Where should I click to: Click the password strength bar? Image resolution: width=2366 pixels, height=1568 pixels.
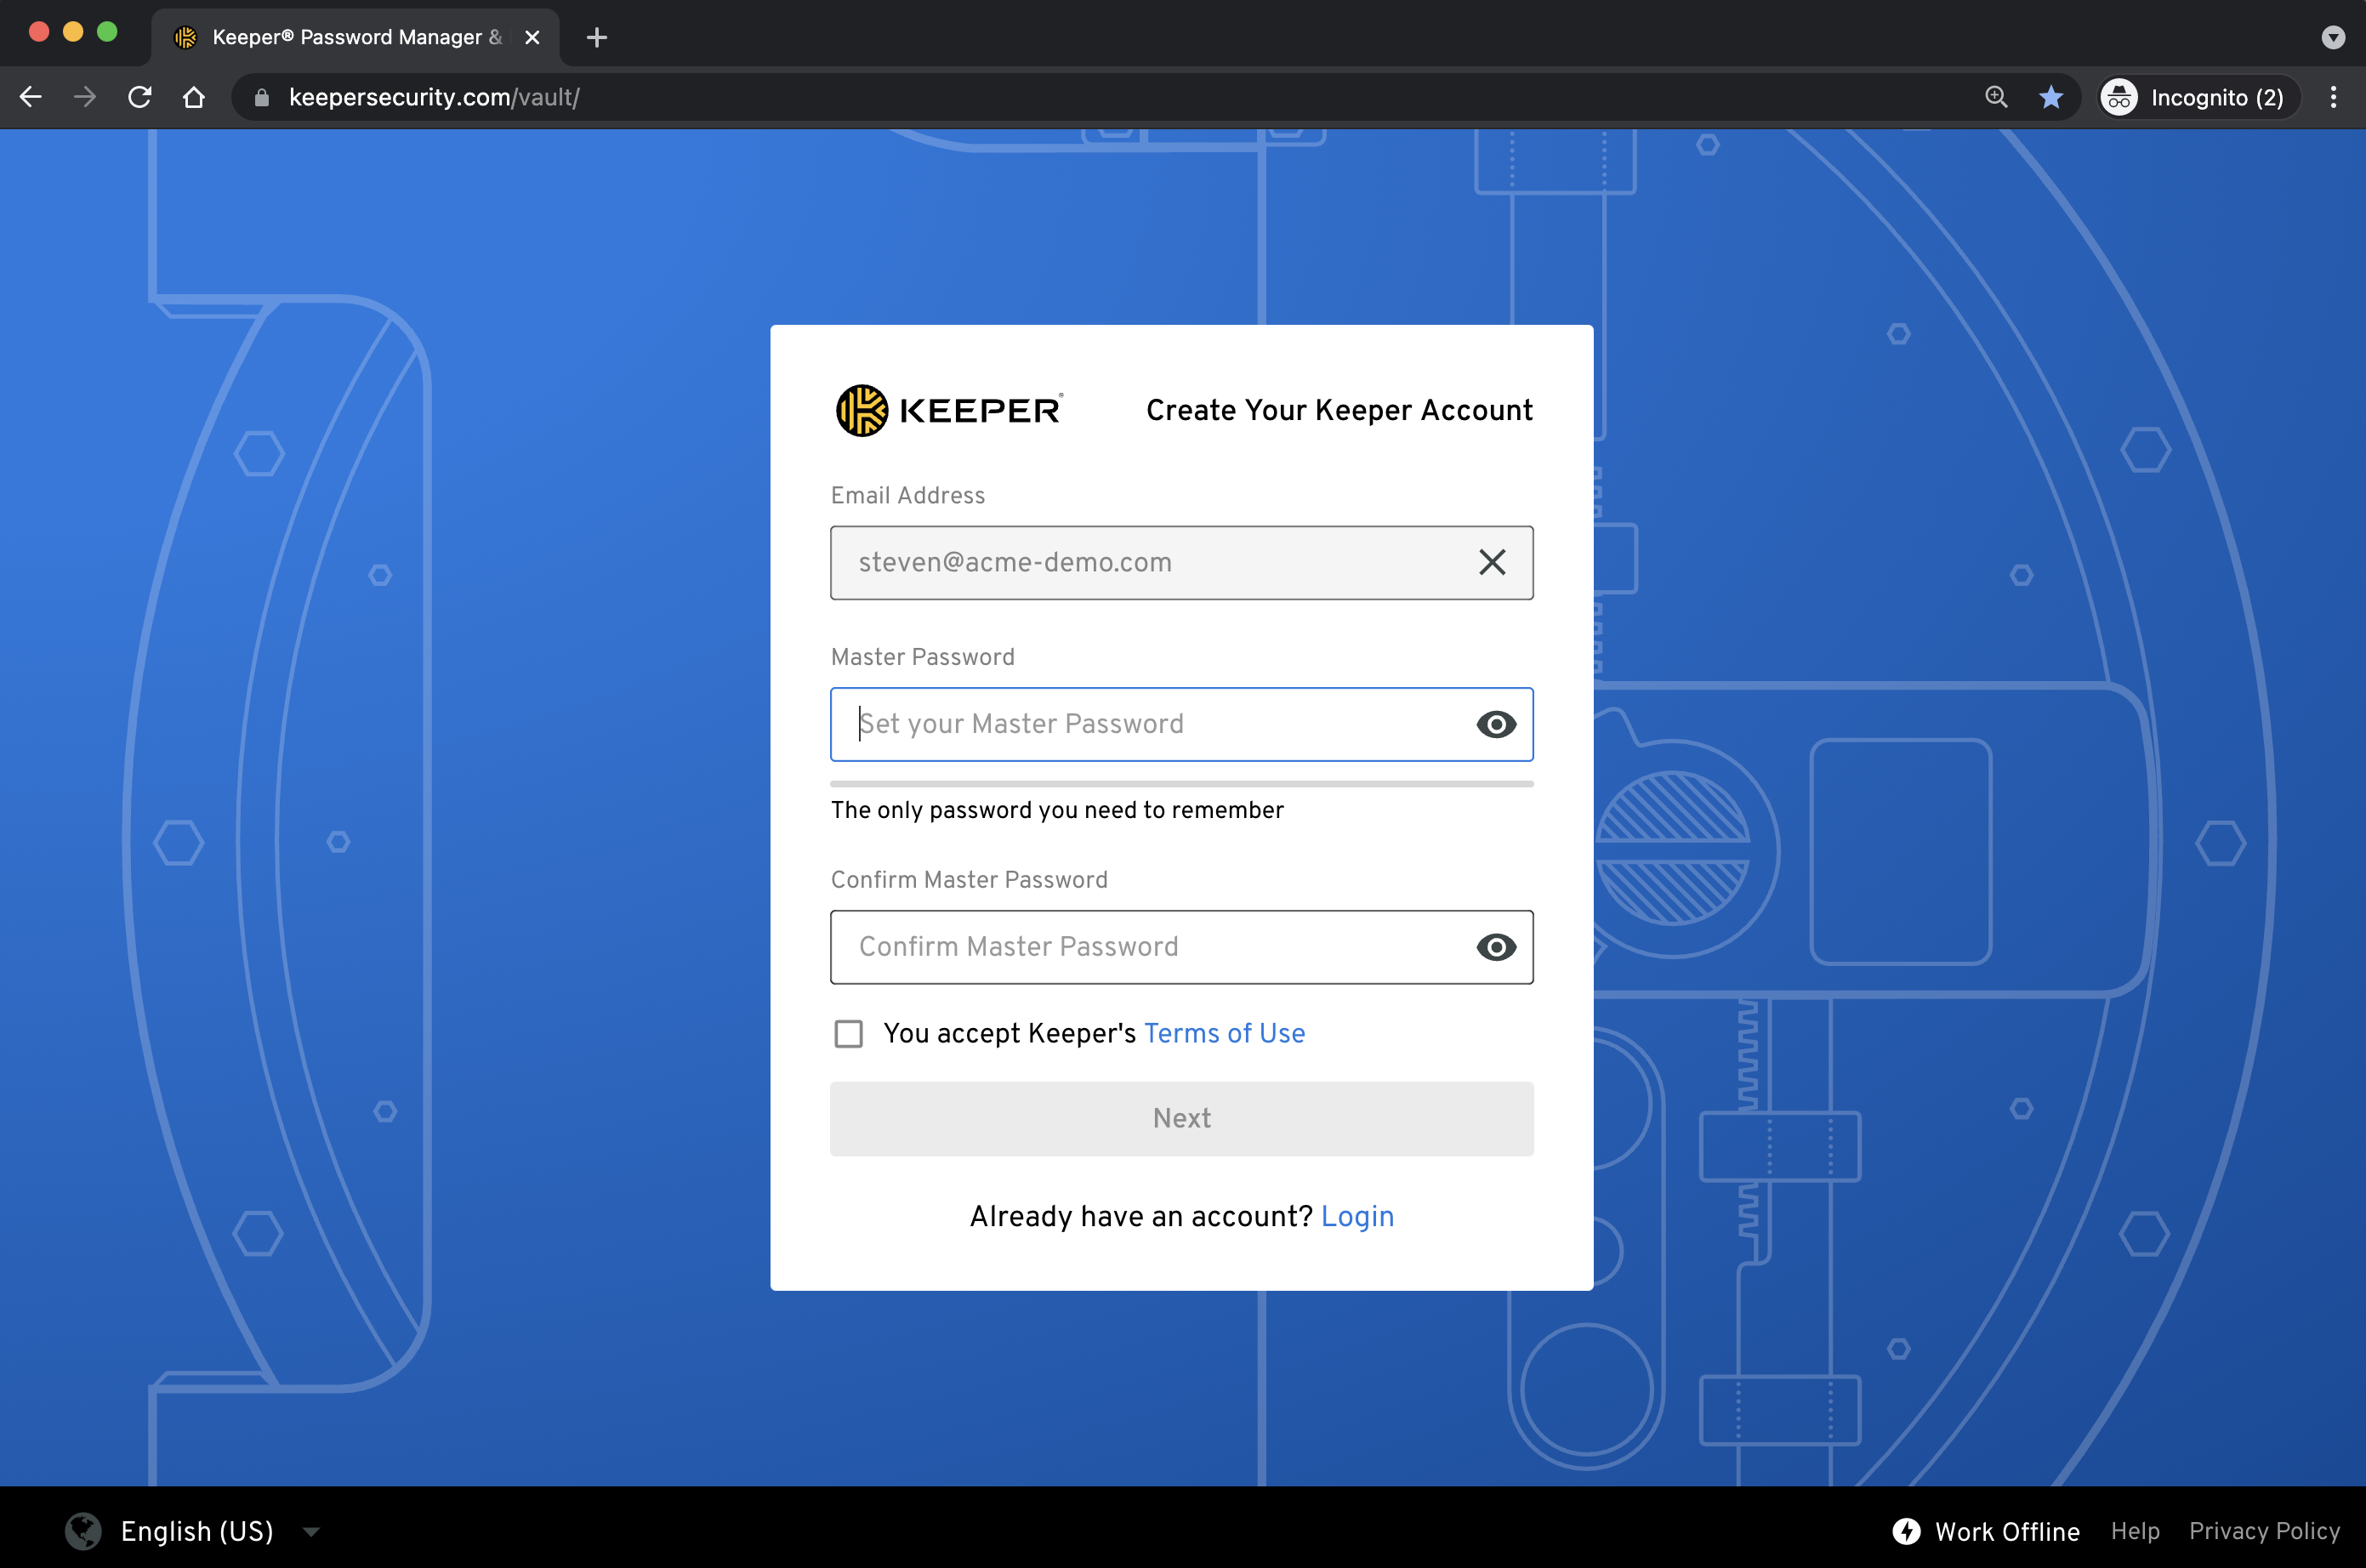click(1181, 784)
